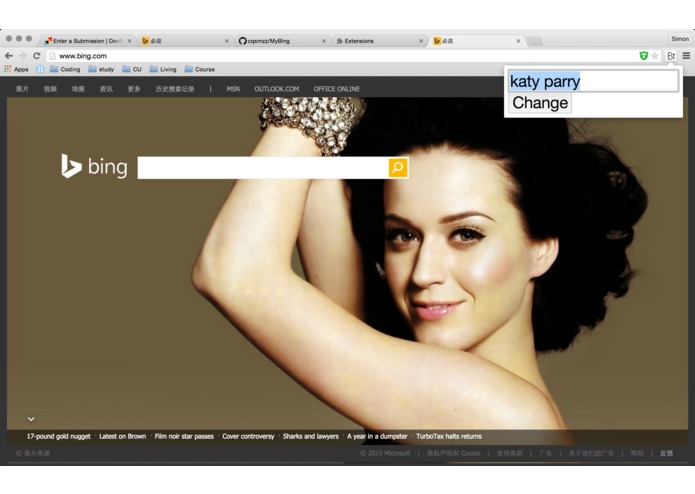The image size is (695, 494).
Task: Click the browser back arrow
Action: 9,56
